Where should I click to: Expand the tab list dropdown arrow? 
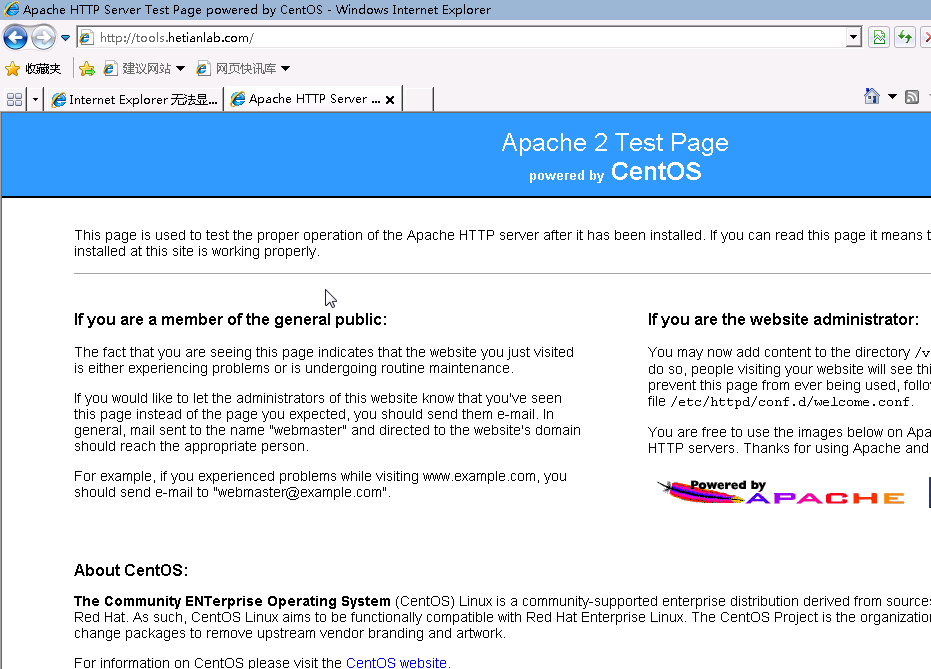tap(35, 99)
